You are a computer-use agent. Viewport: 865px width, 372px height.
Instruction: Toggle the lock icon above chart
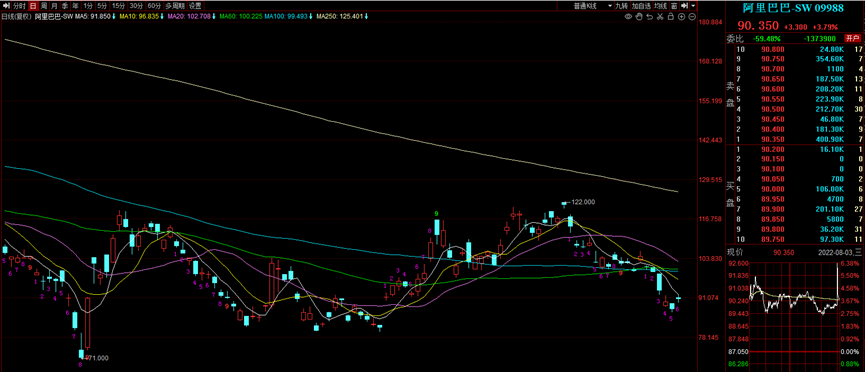click(x=670, y=17)
